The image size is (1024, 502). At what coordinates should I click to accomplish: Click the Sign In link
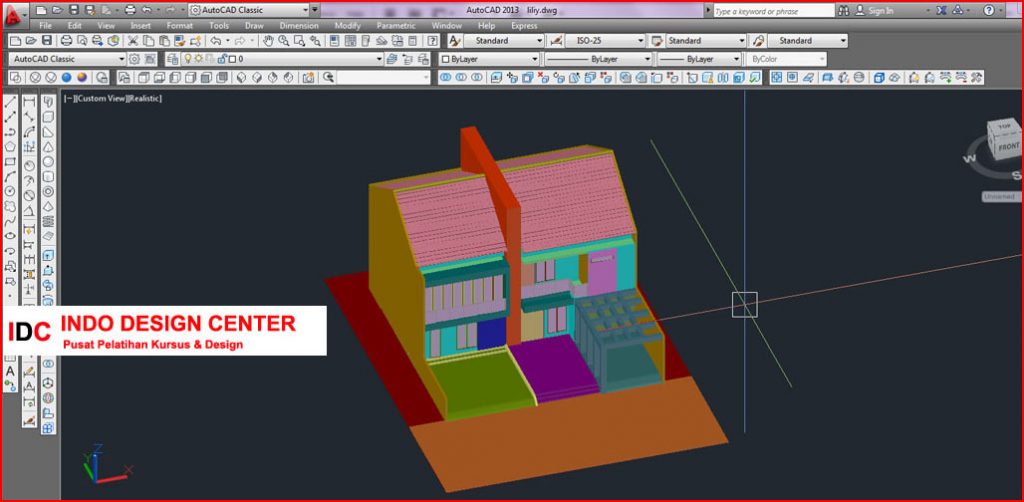pos(880,10)
